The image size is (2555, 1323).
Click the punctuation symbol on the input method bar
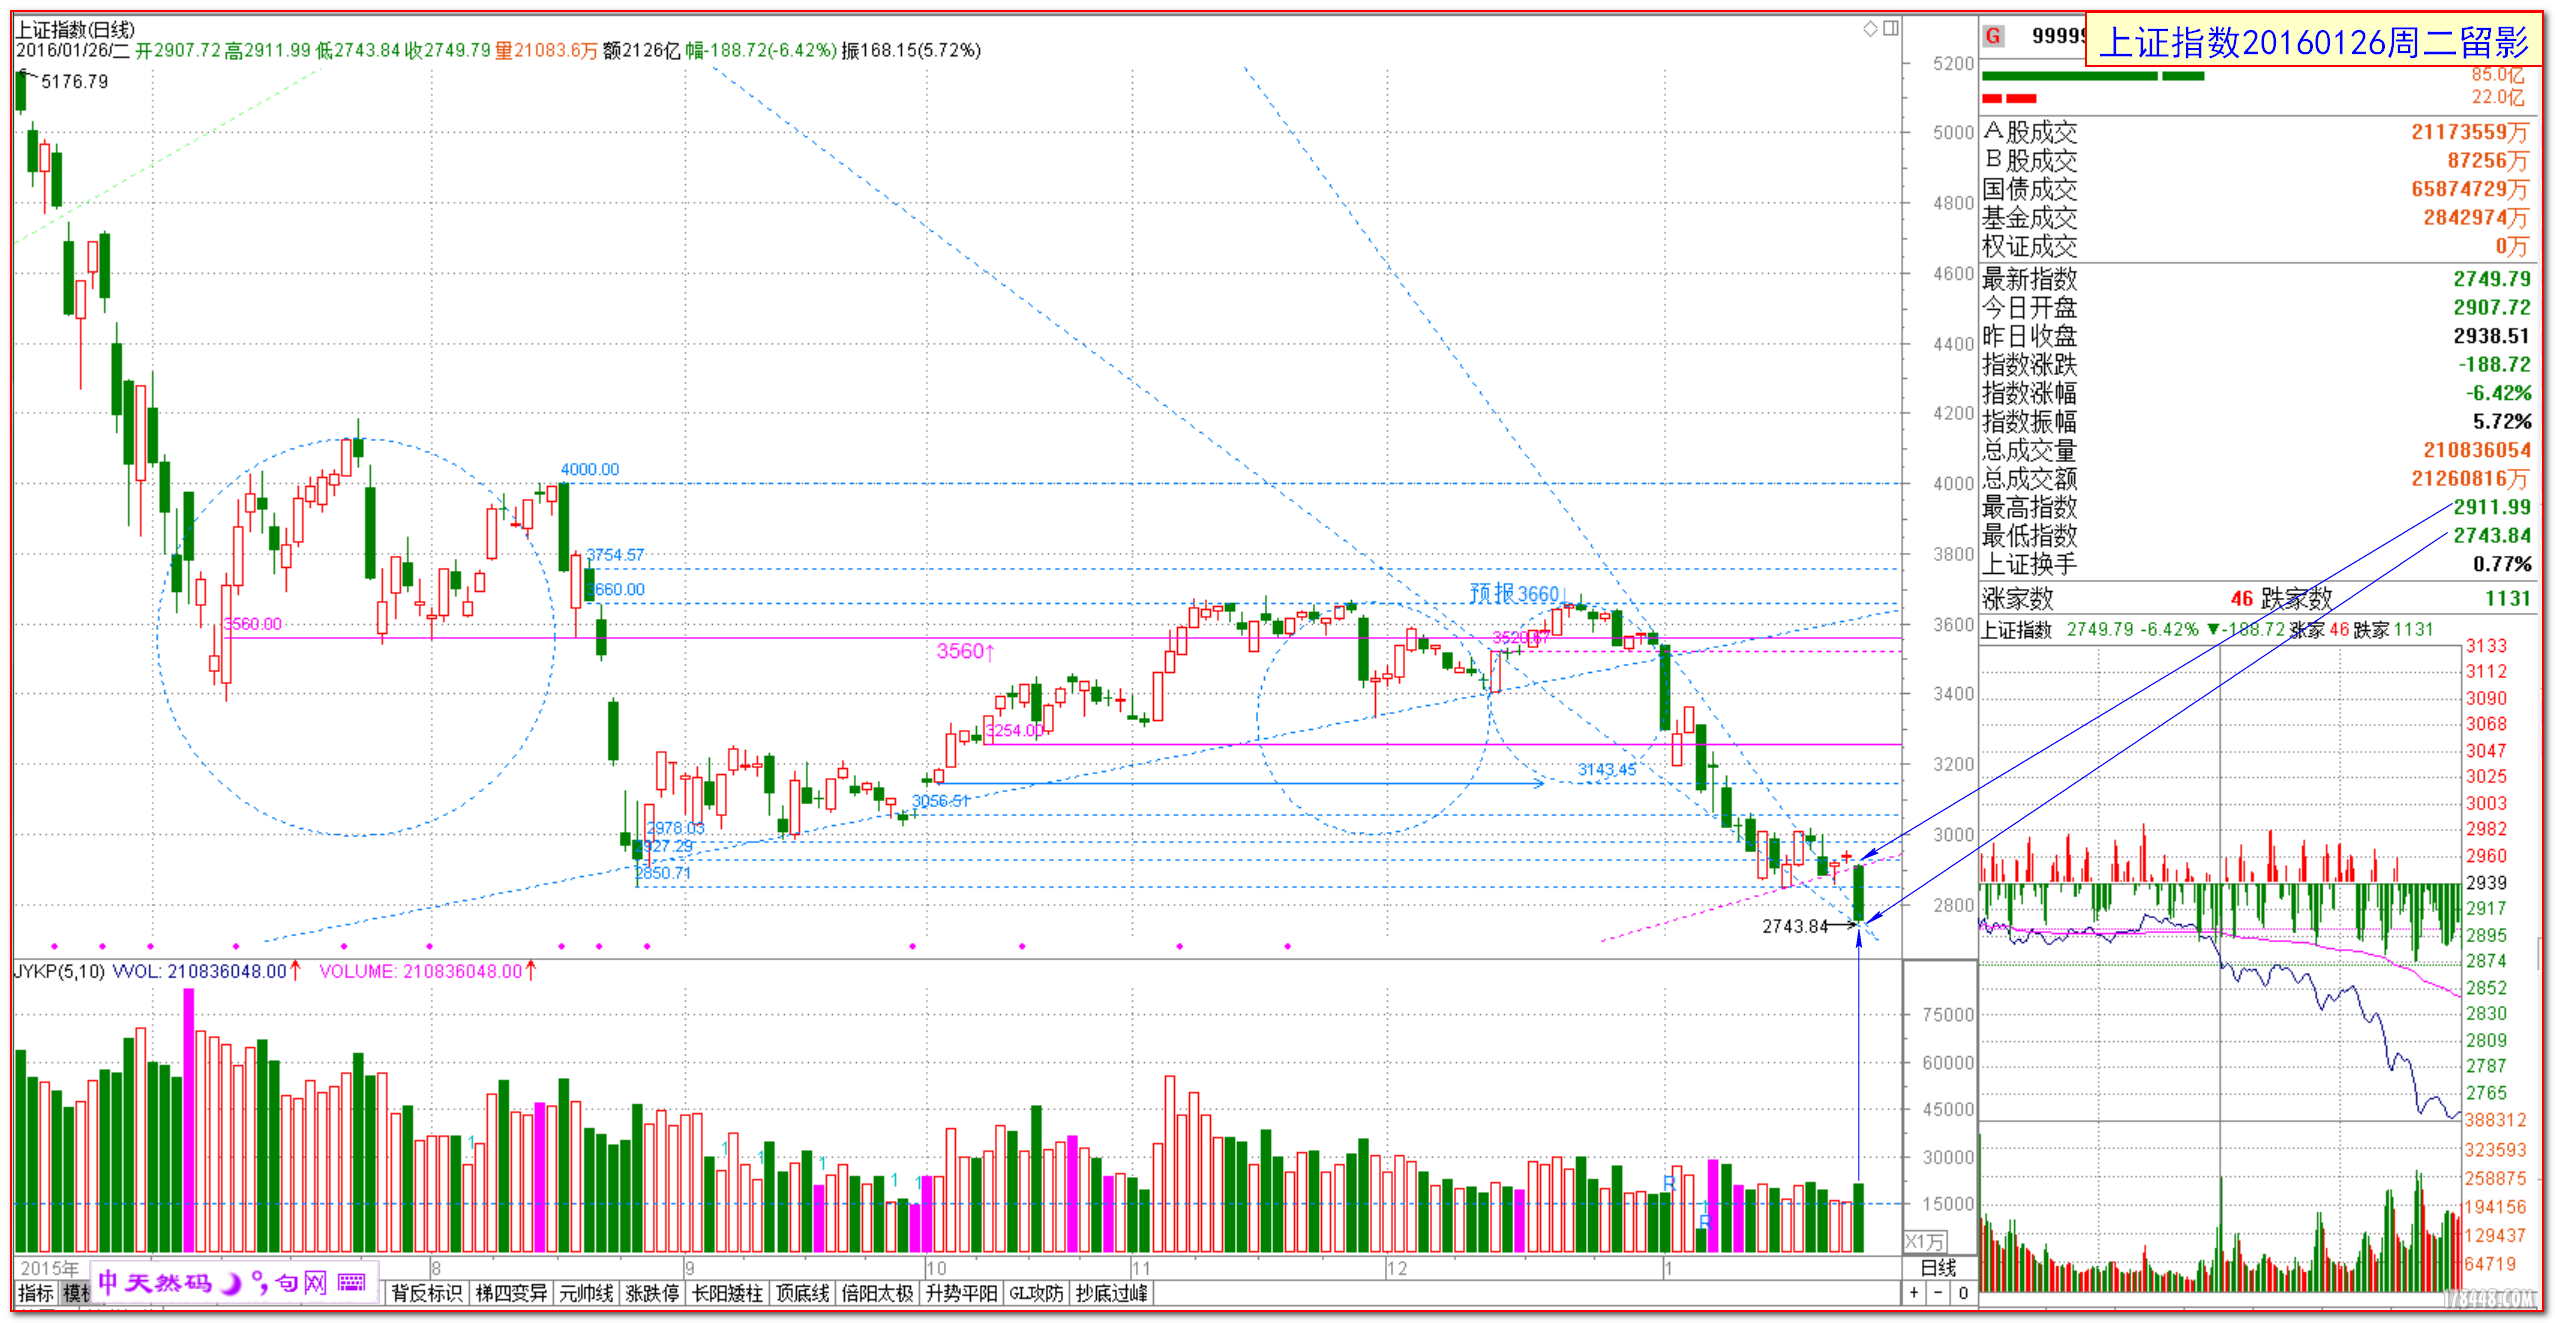click(259, 1283)
